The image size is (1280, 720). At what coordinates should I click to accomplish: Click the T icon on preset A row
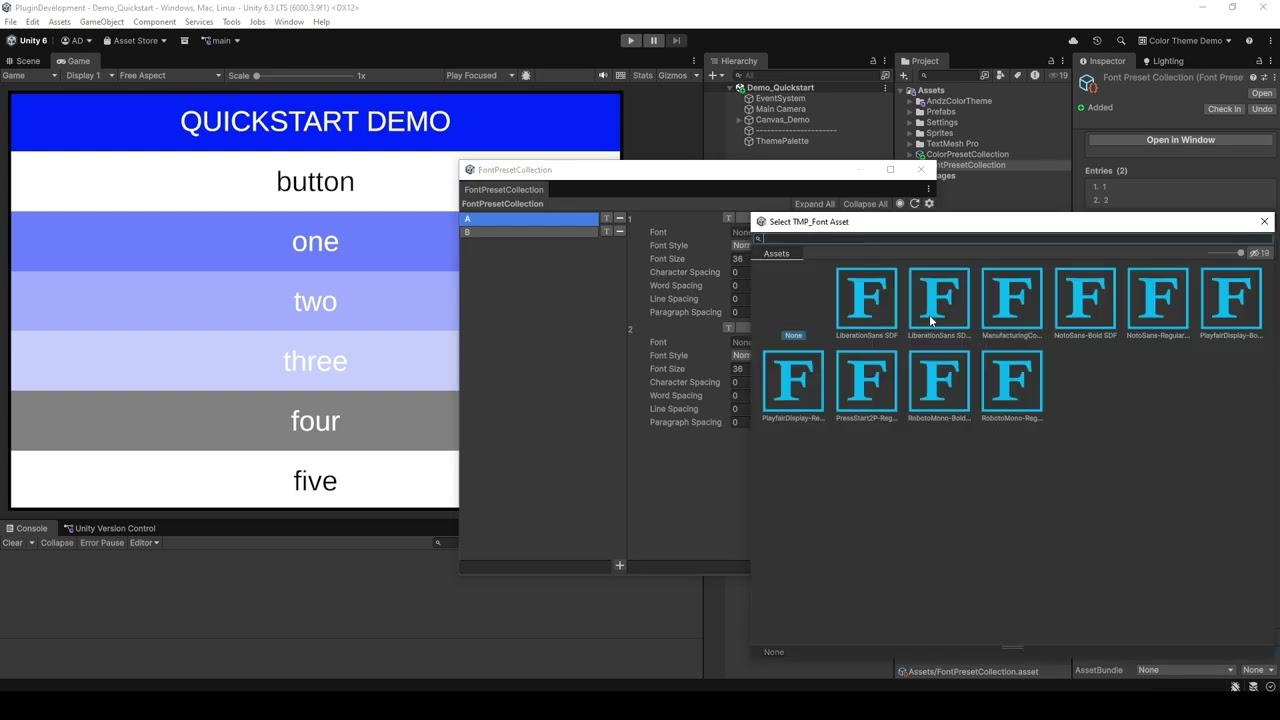[x=606, y=218]
